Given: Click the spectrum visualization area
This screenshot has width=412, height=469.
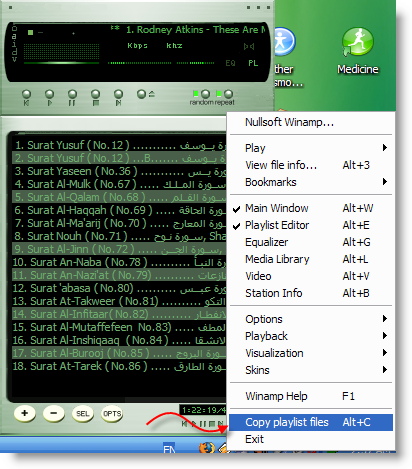Looking at the screenshot, I should (x=61, y=51).
